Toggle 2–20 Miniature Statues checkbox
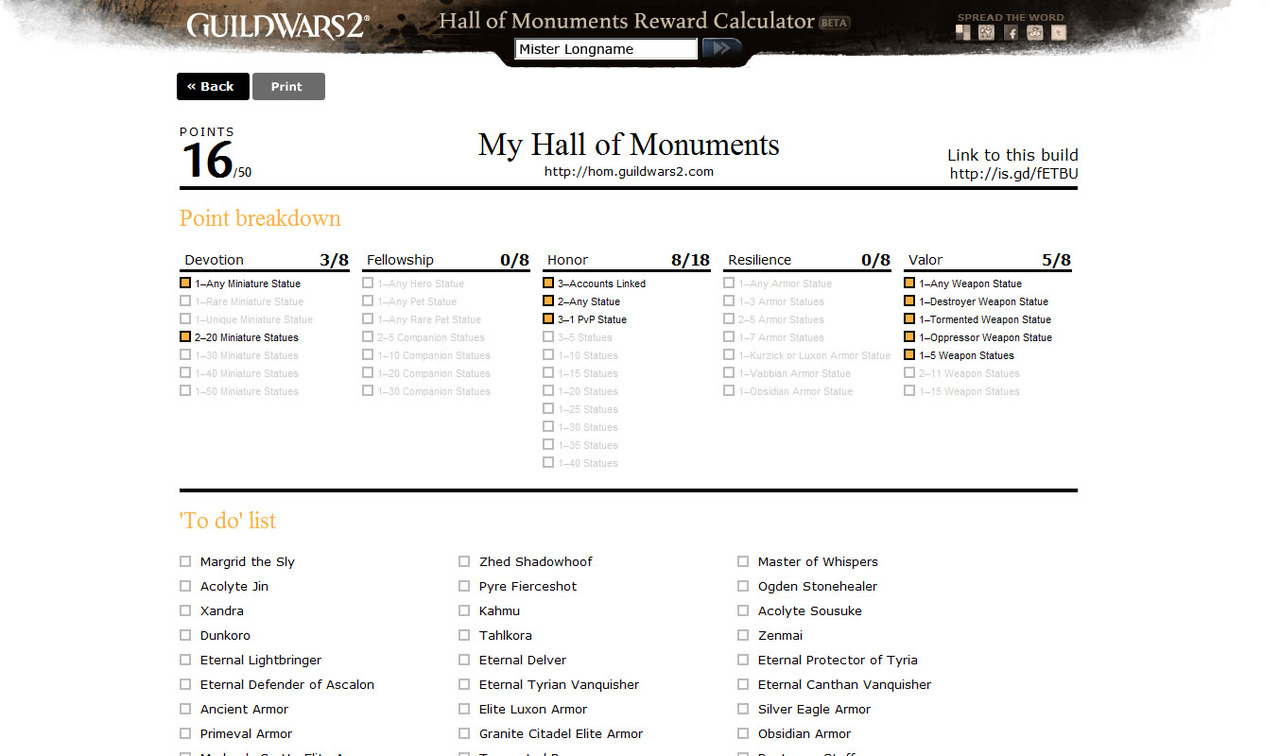 pos(185,337)
